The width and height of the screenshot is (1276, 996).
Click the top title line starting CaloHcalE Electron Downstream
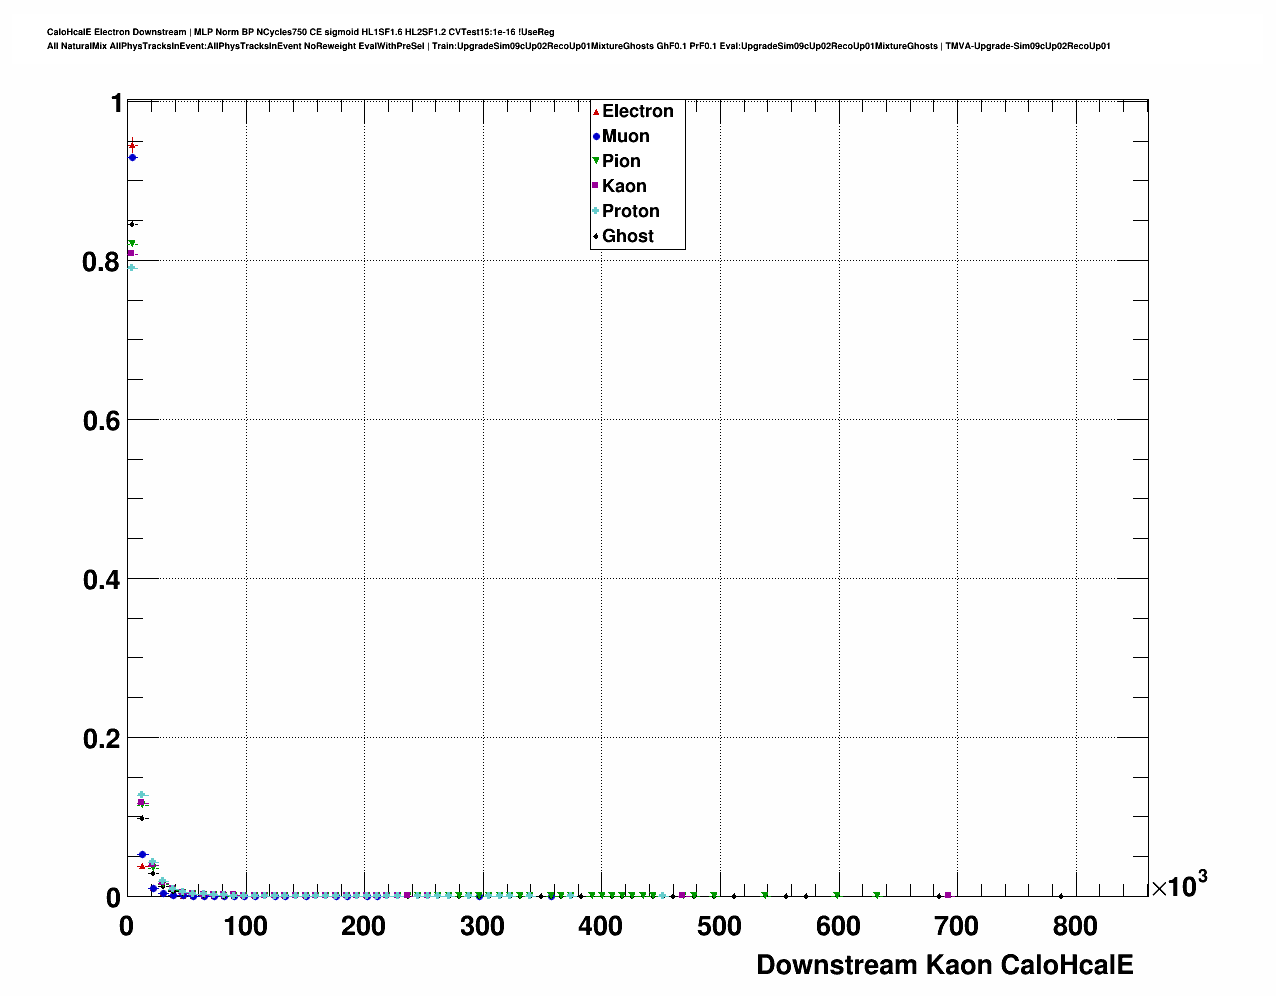pyautogui.click(x=300, y=32)
